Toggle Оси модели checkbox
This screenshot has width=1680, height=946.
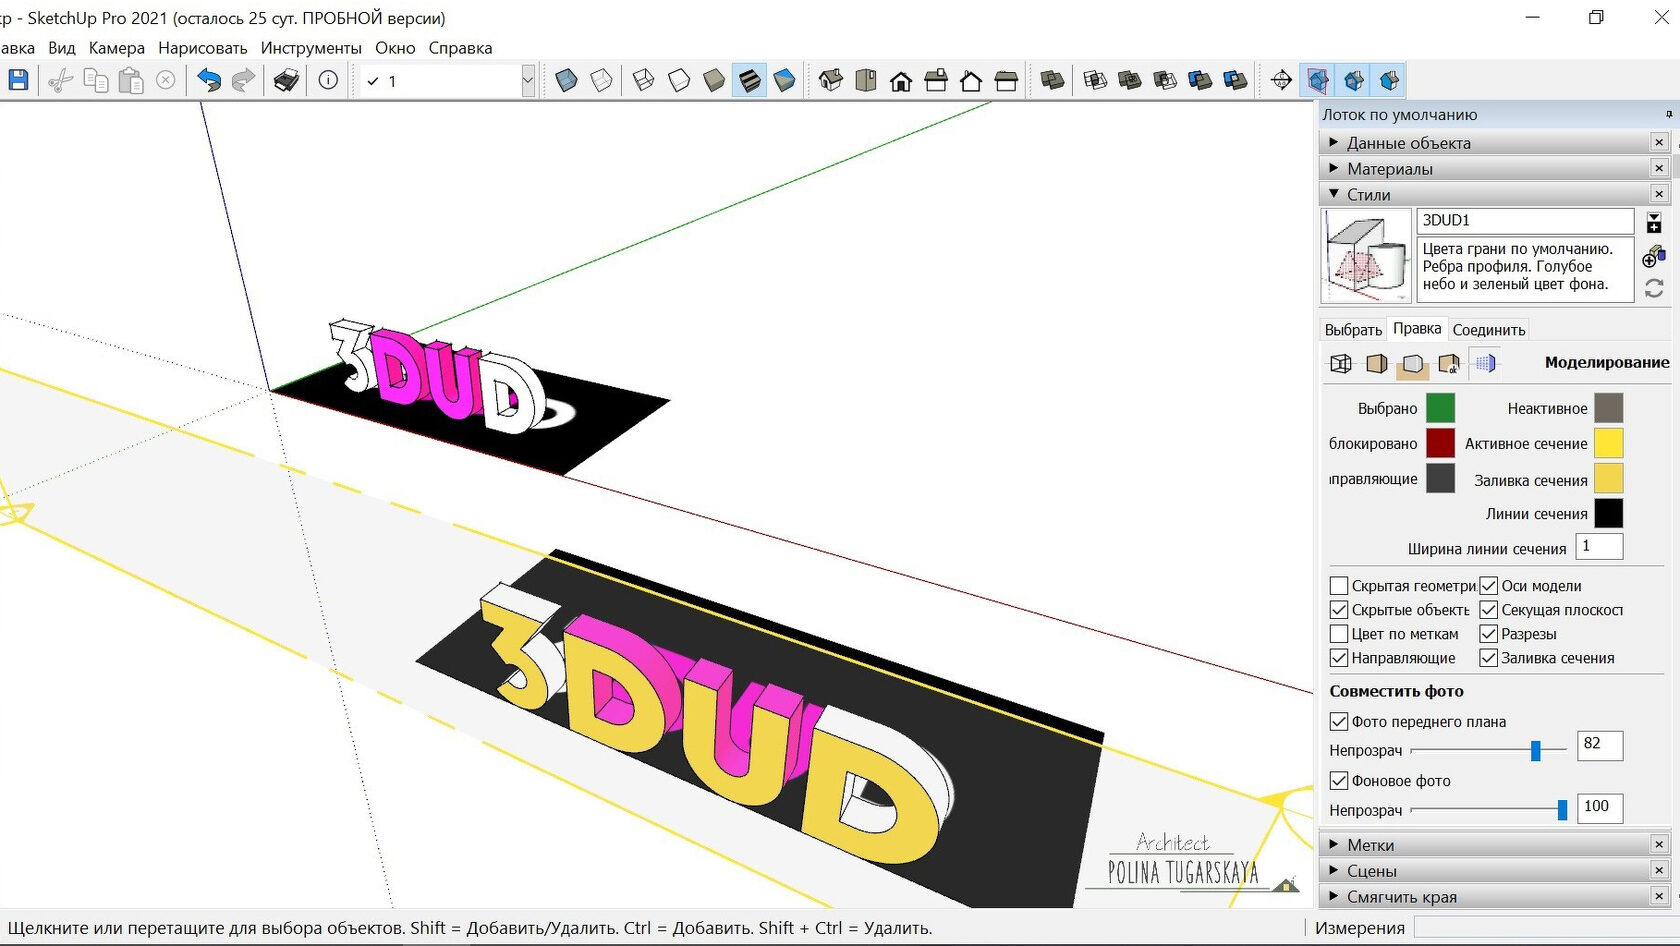pyautogui.click(x=1488, y=586)
